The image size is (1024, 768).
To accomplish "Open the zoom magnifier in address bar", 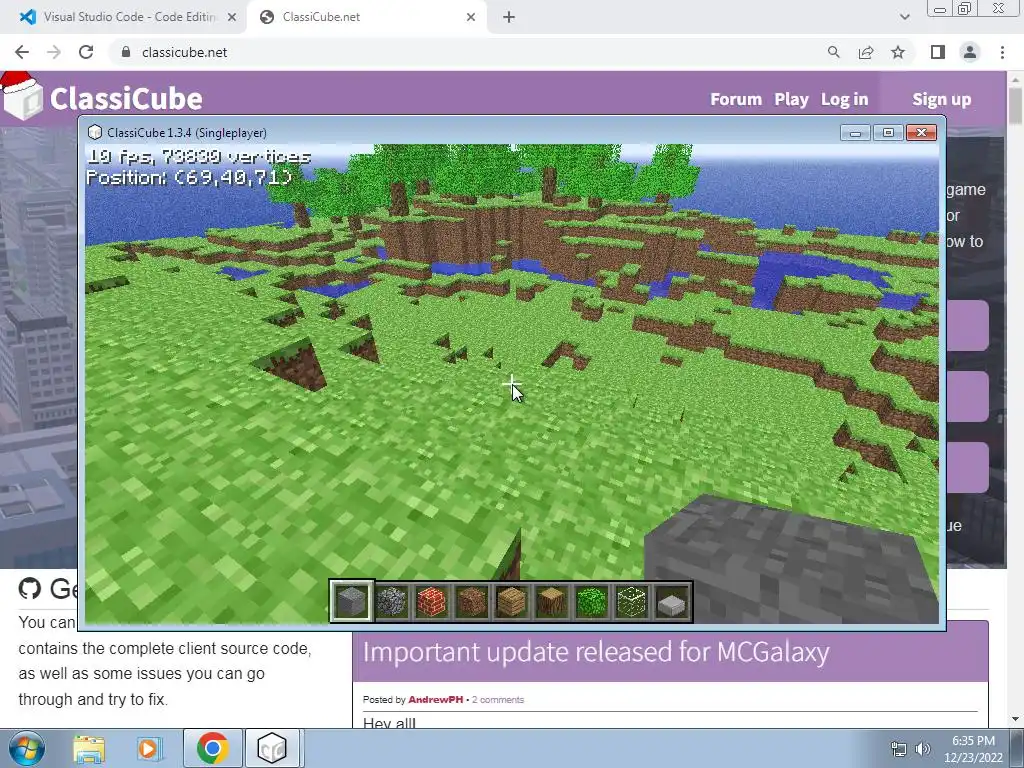I will pyautogui.click(x=833, y=52).
